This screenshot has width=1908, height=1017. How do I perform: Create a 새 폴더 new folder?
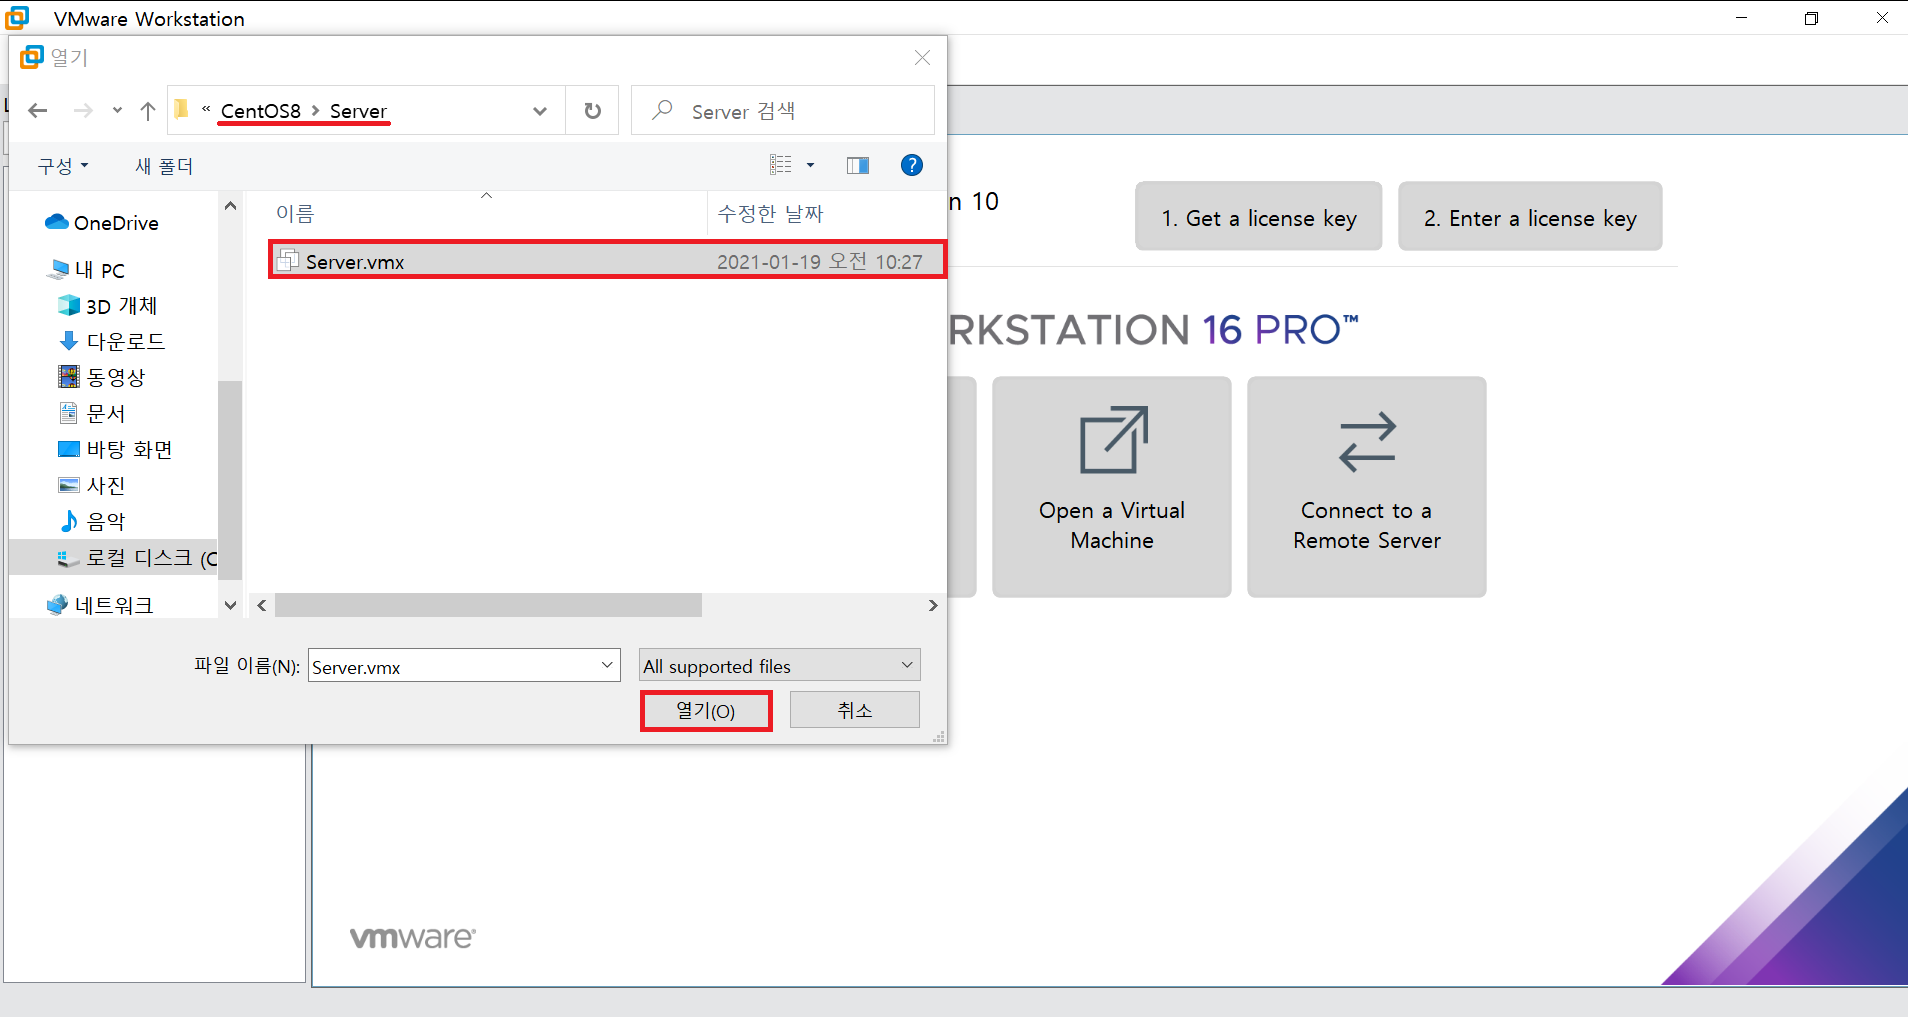pyautogui.click(x=164, y=166)
